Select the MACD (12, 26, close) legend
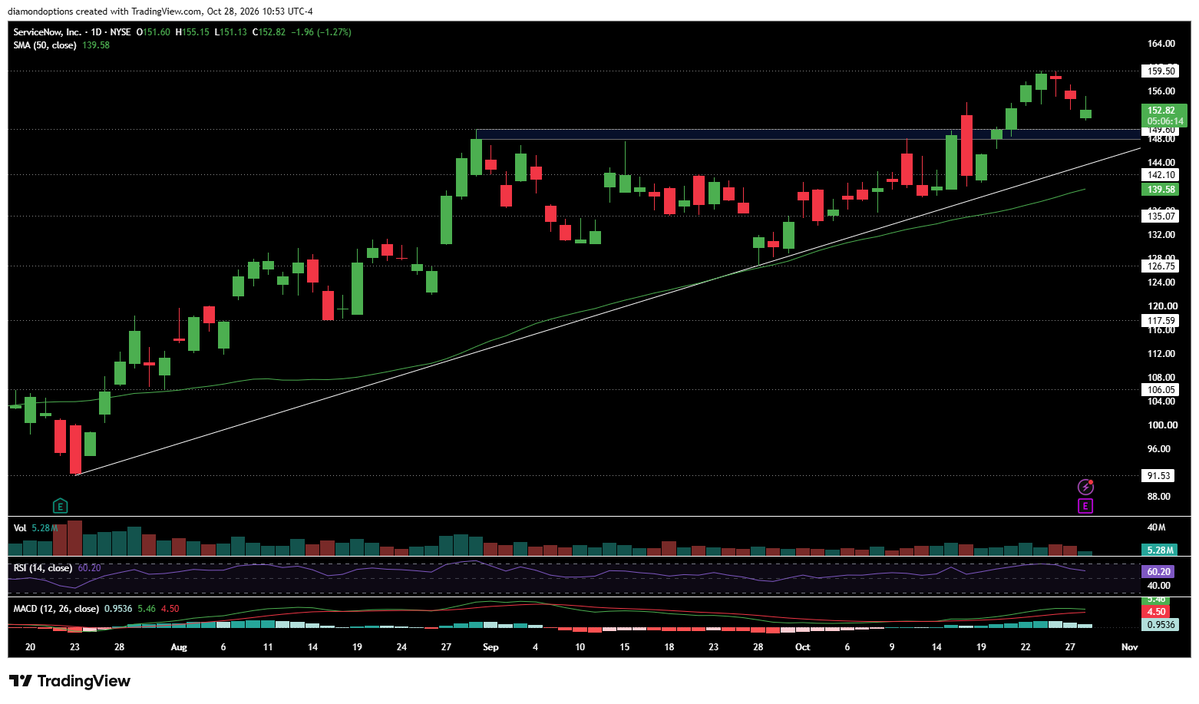1199x704 pixels. click(56, 608)
